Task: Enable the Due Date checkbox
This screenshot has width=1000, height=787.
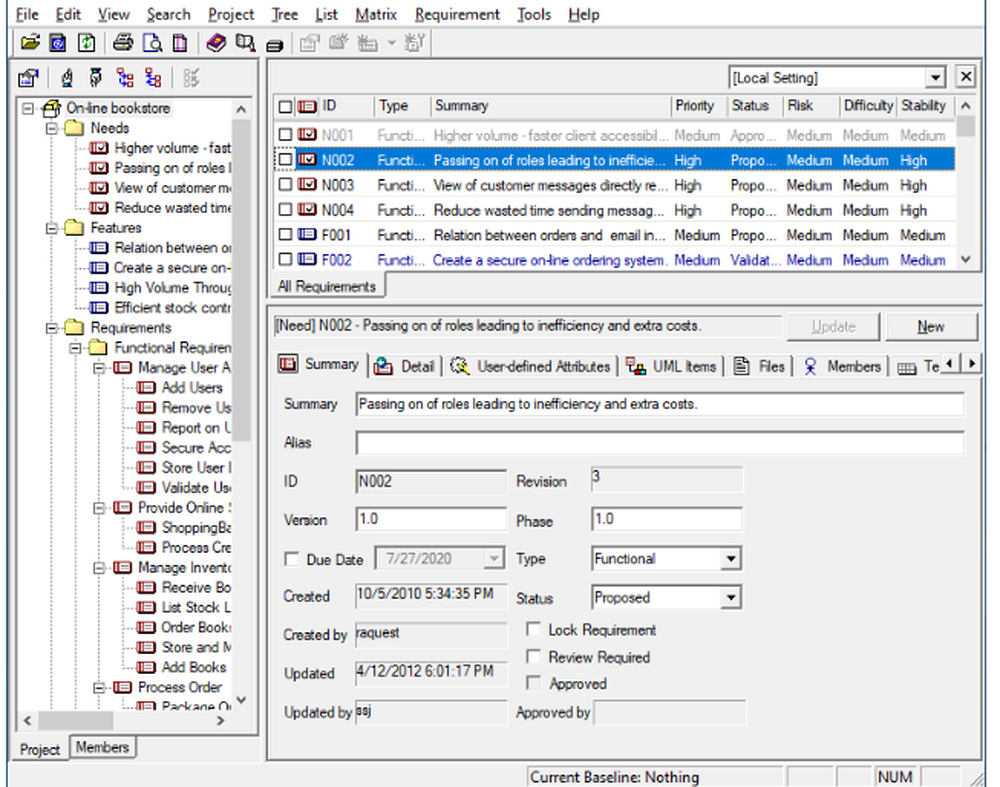Action: click(x=293, y=560)
